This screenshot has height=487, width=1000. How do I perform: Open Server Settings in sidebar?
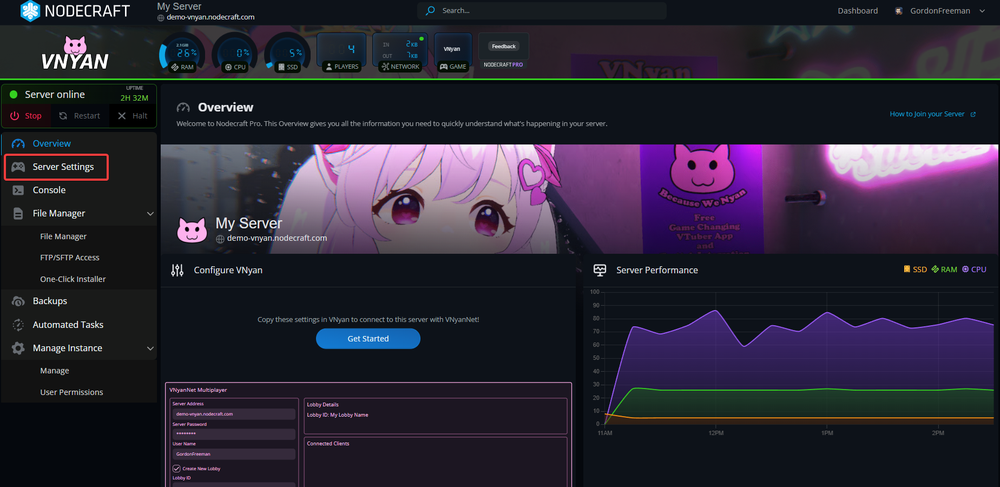(56, 167)
